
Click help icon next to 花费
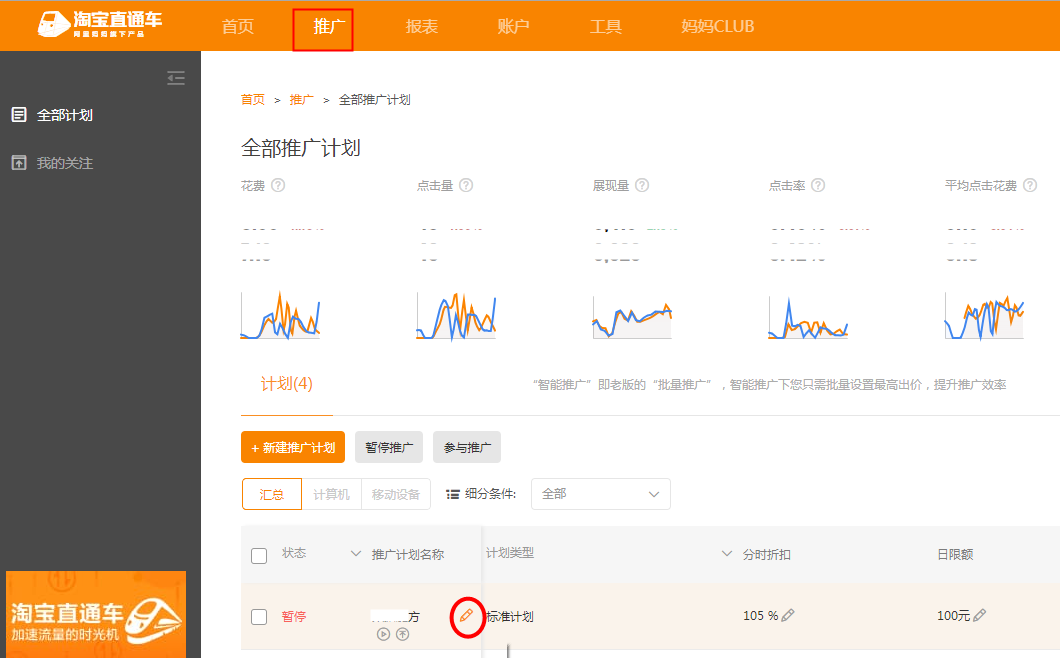tap(278, 185)
